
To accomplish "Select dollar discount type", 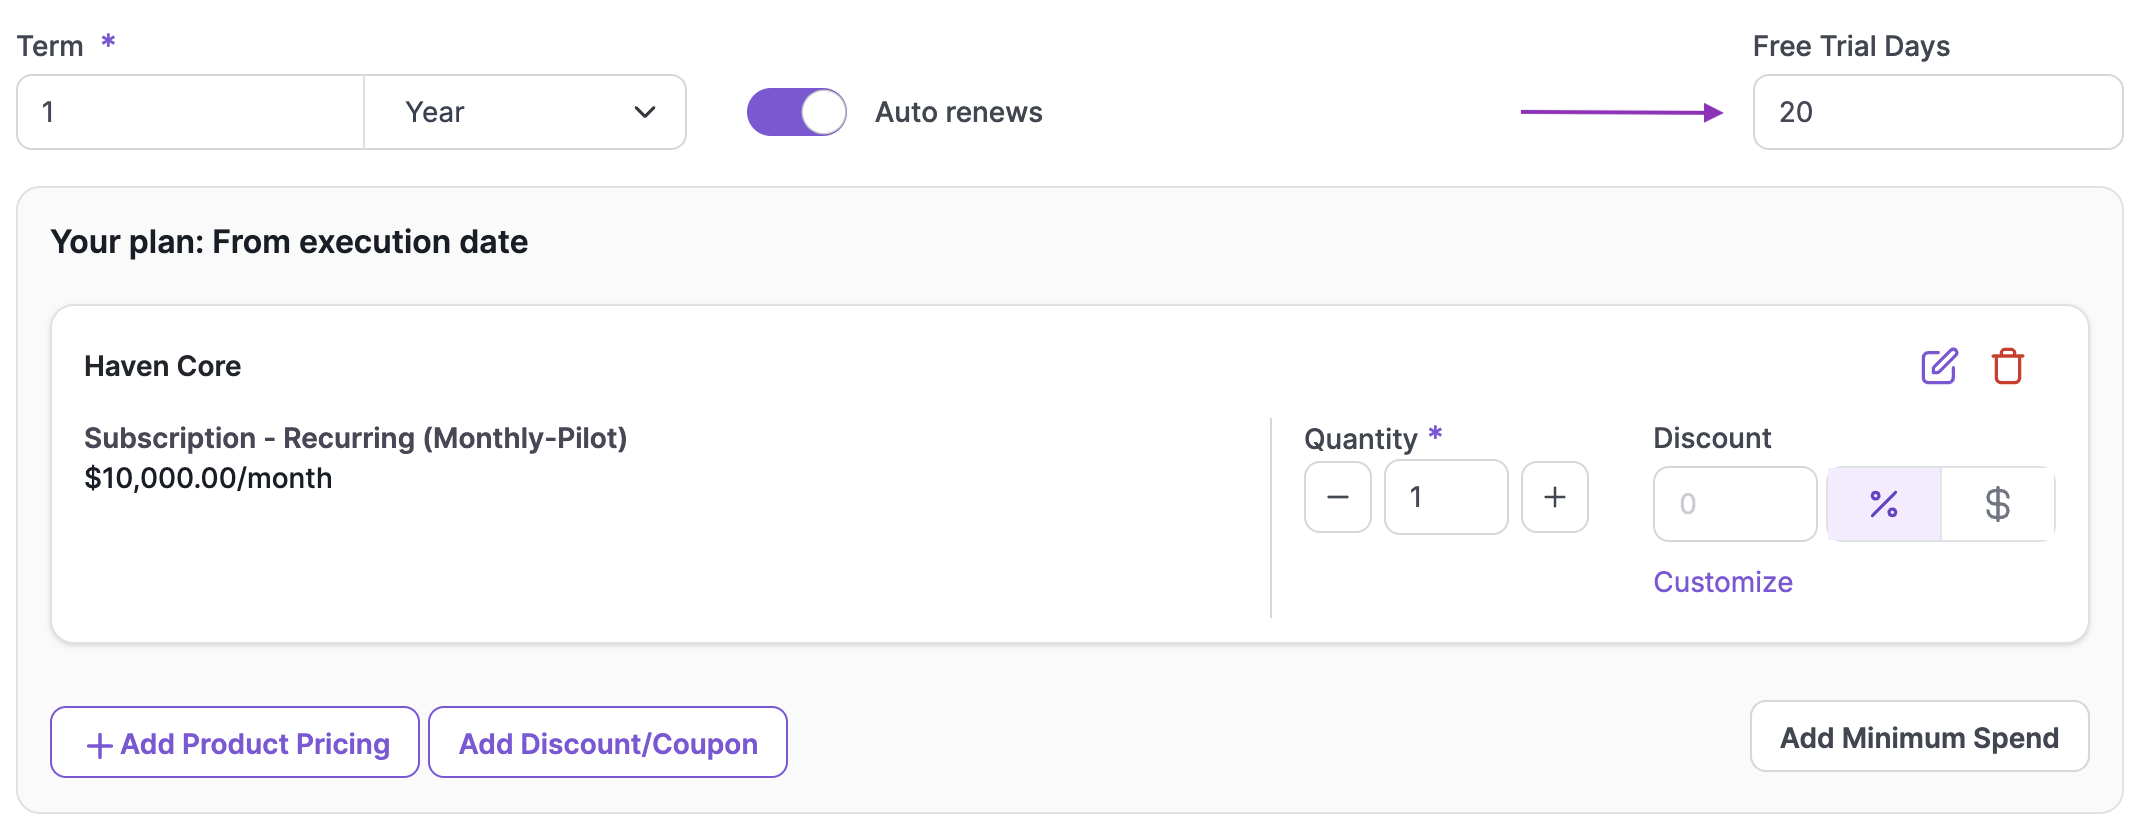I will [x=1997, y=504].
